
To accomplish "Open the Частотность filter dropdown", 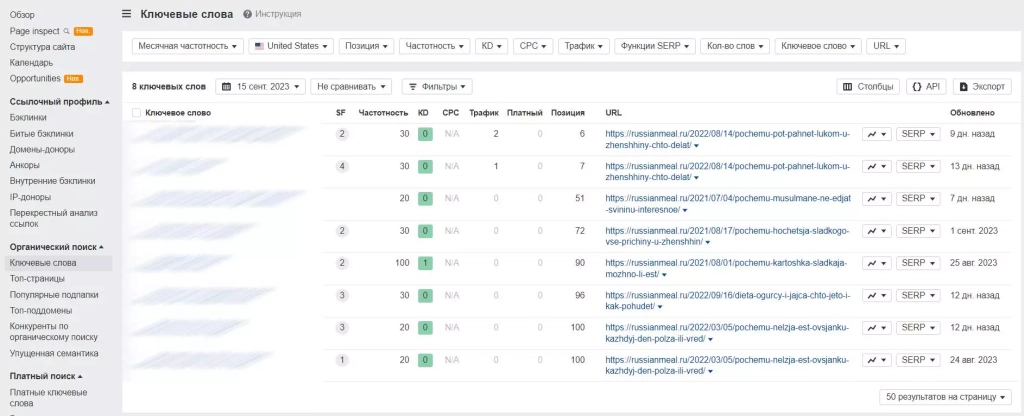I will [434, 46].
